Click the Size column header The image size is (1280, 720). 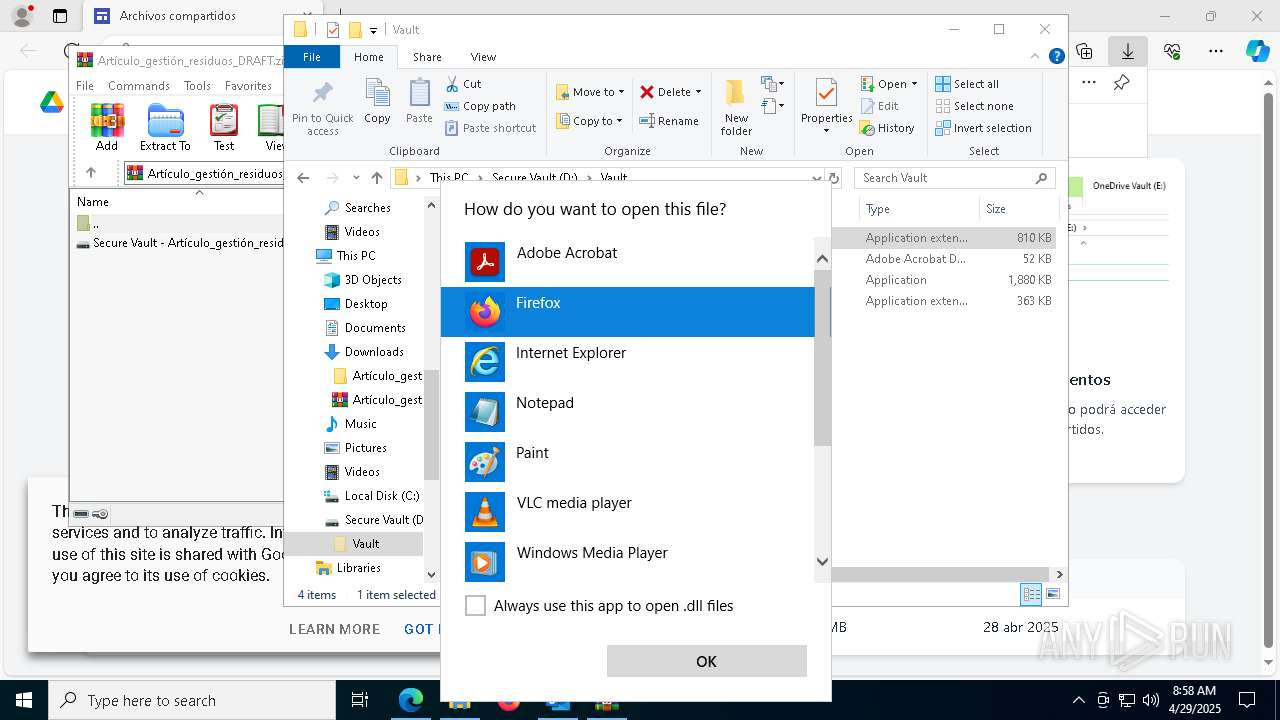1017,209
